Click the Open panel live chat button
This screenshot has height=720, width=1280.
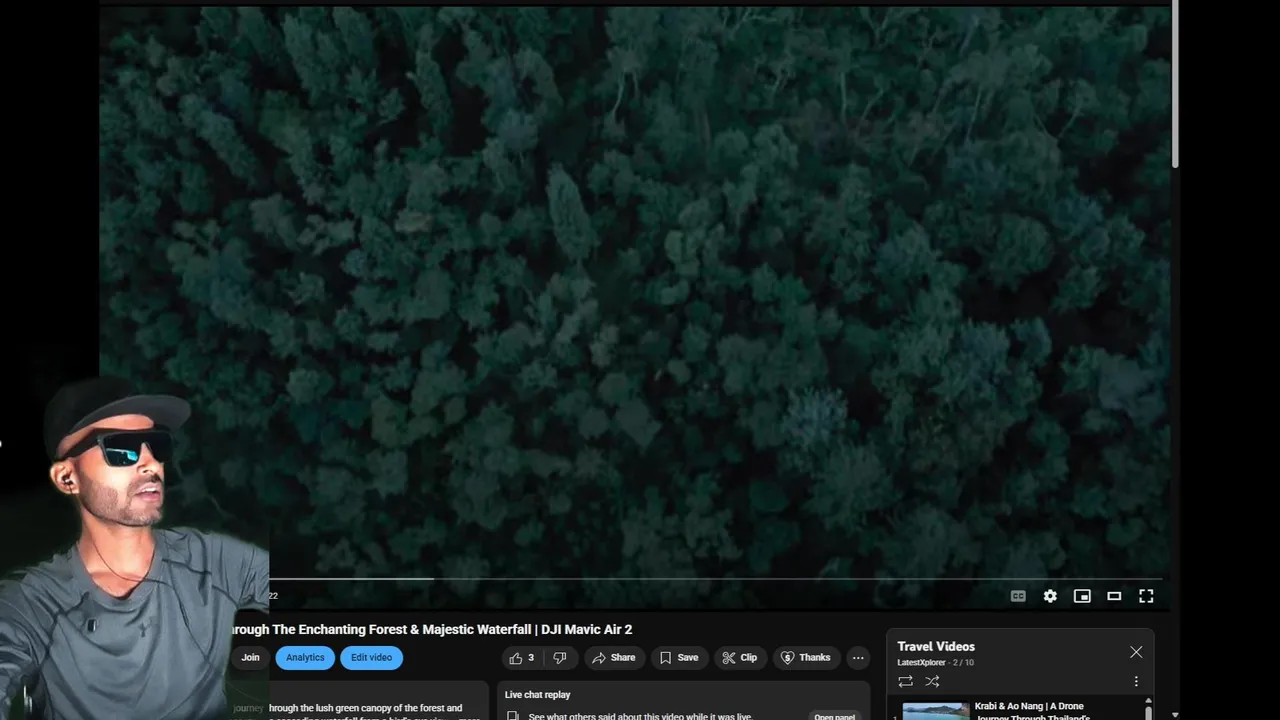[834, 716]
